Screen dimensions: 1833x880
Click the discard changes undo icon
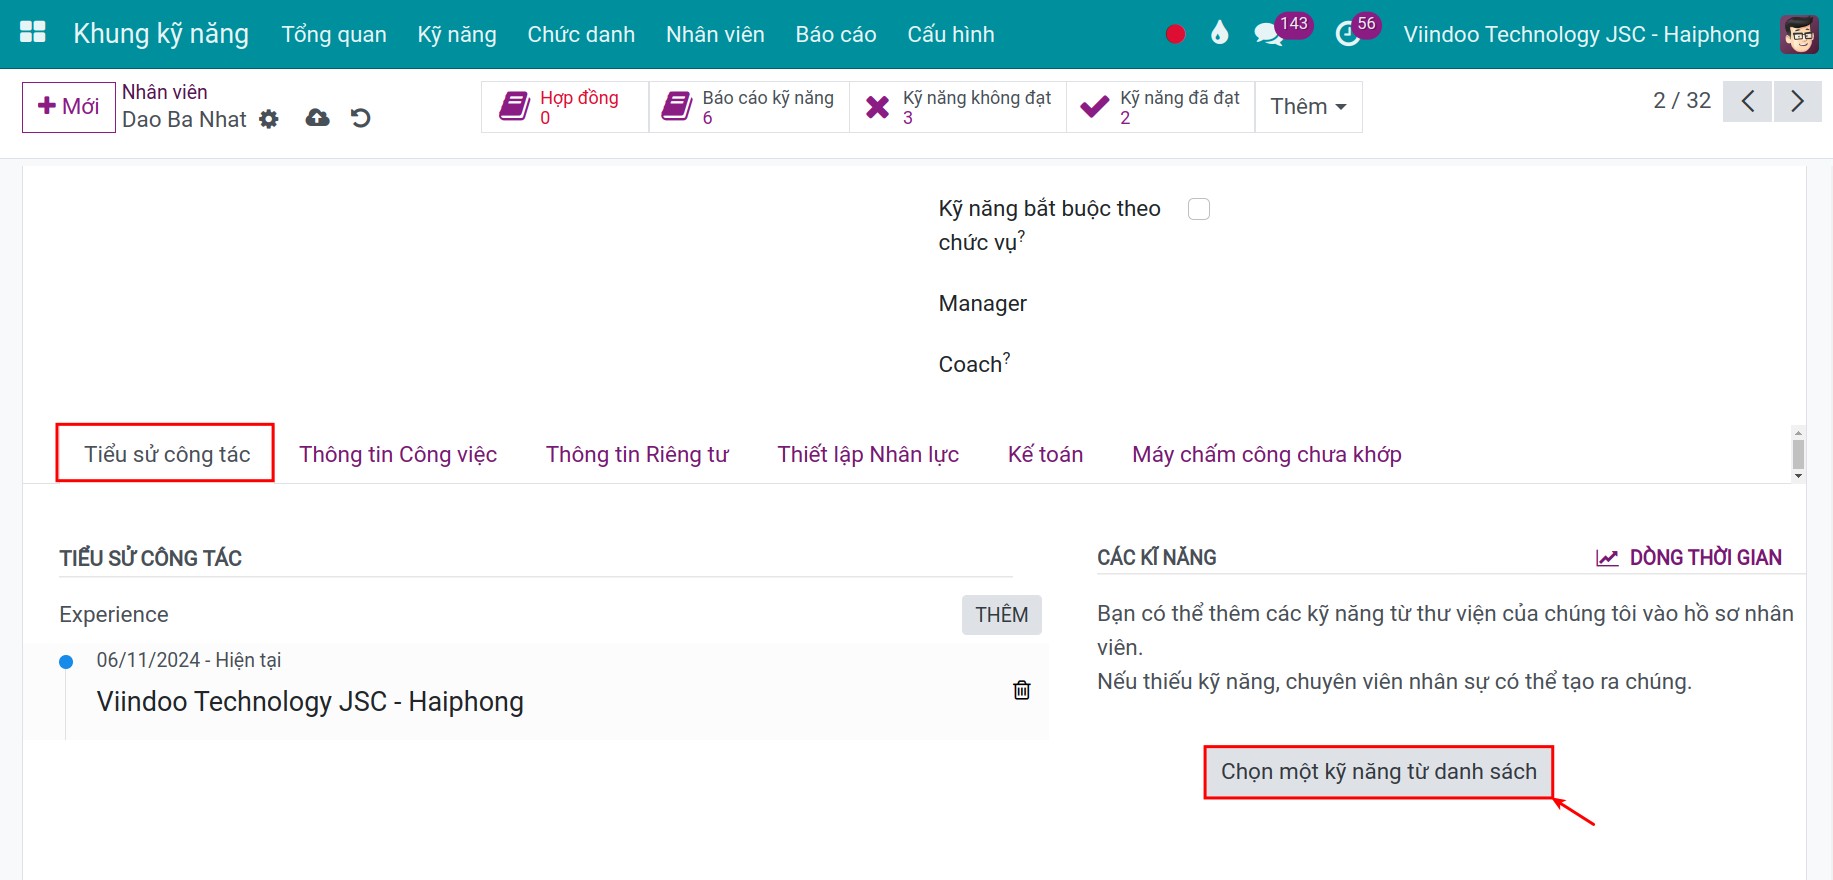[361, 118]
